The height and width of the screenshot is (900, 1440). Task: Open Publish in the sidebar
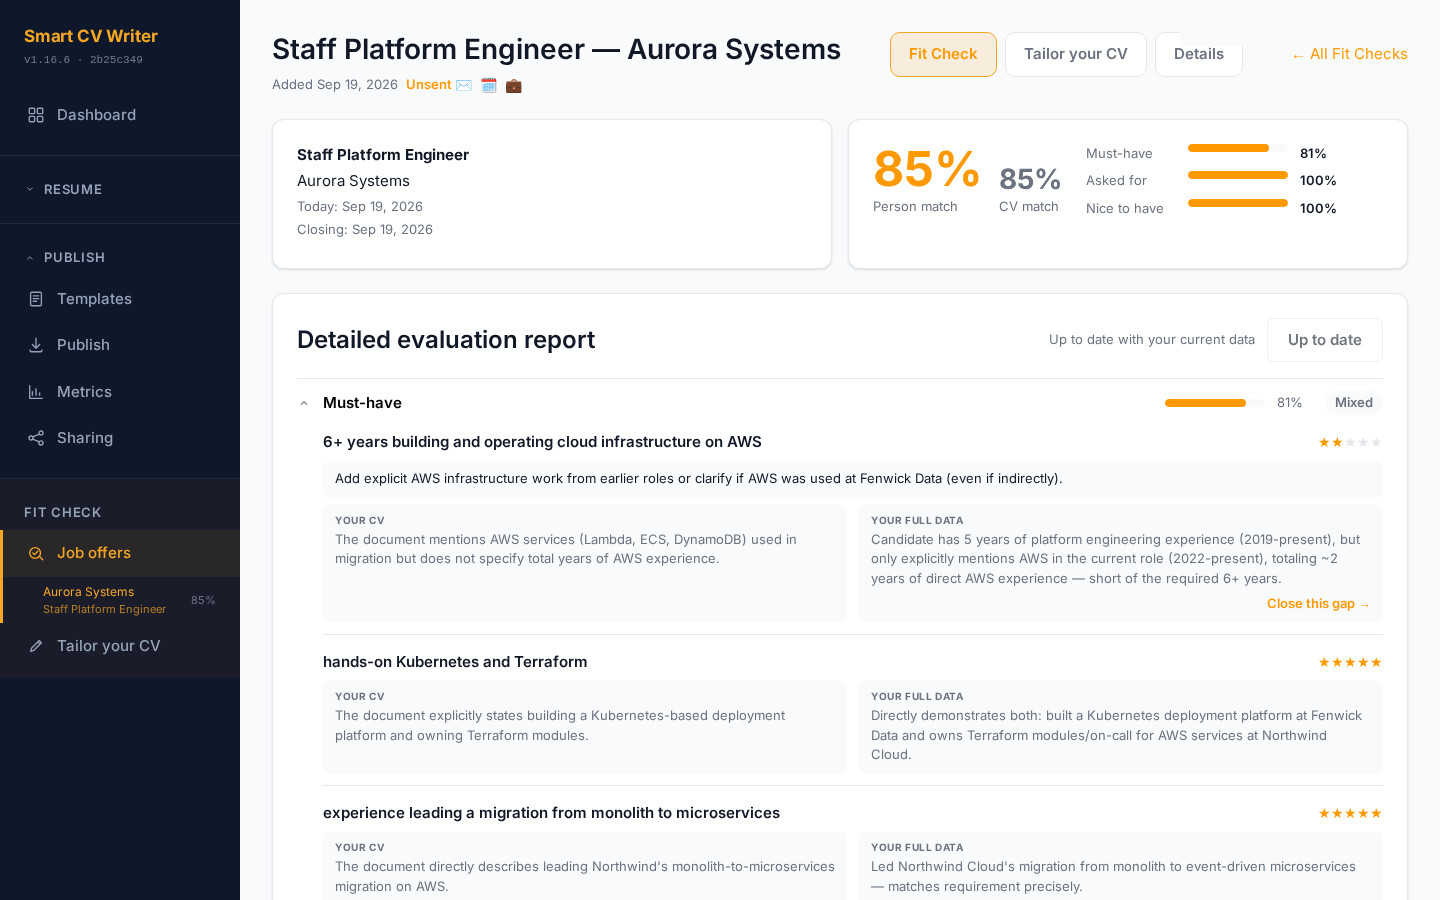(x=120, y=345)
